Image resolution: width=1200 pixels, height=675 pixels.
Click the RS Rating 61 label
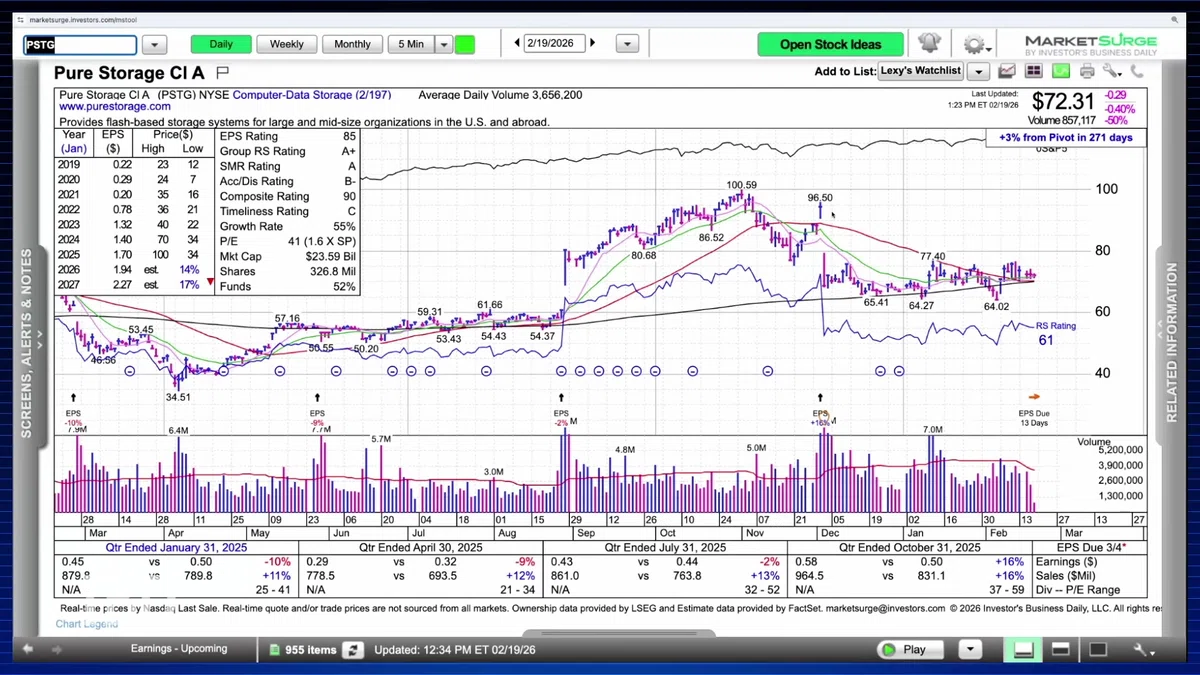click(1055, 333)
